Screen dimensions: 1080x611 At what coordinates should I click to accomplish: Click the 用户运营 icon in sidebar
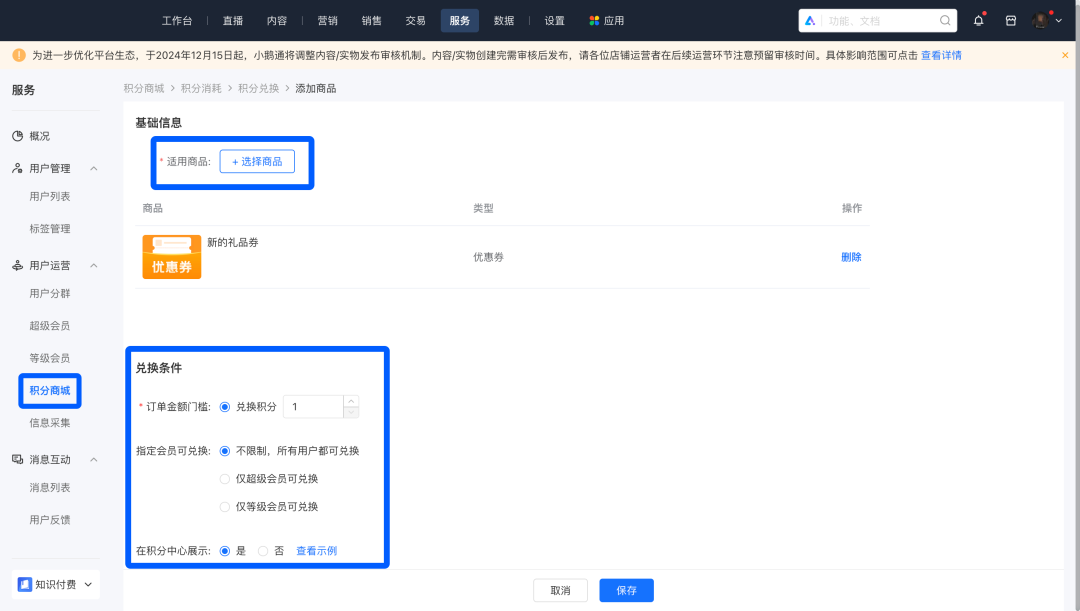coord(18,265)
